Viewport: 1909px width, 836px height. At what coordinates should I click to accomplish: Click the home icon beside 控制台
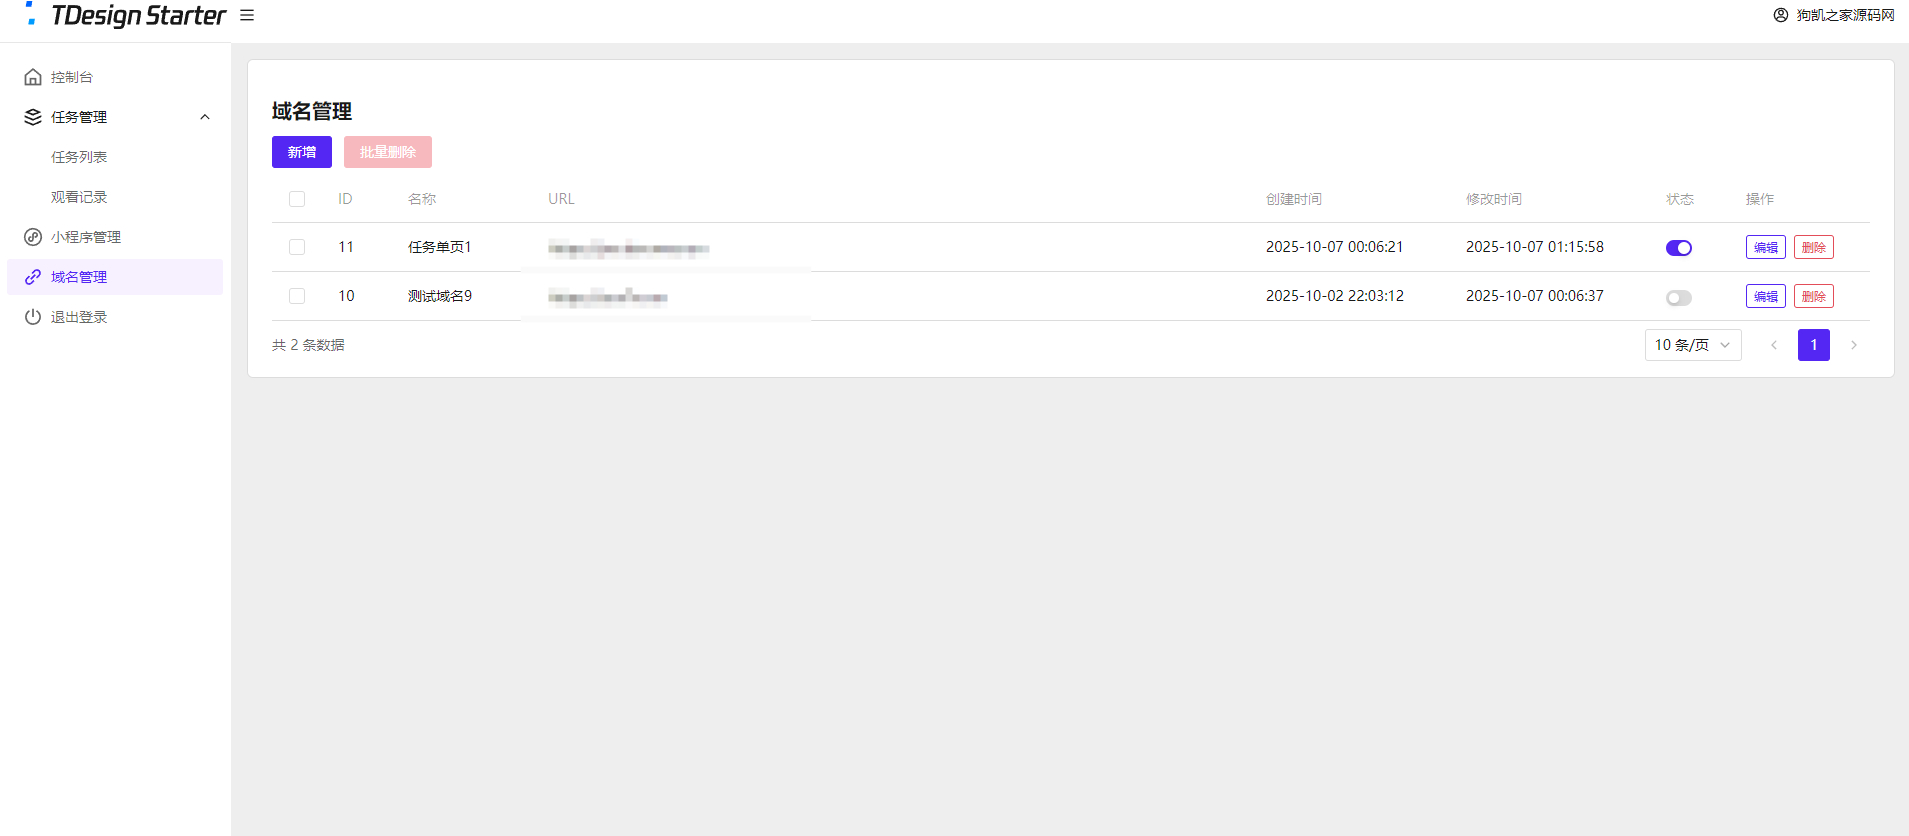(33, 77)
